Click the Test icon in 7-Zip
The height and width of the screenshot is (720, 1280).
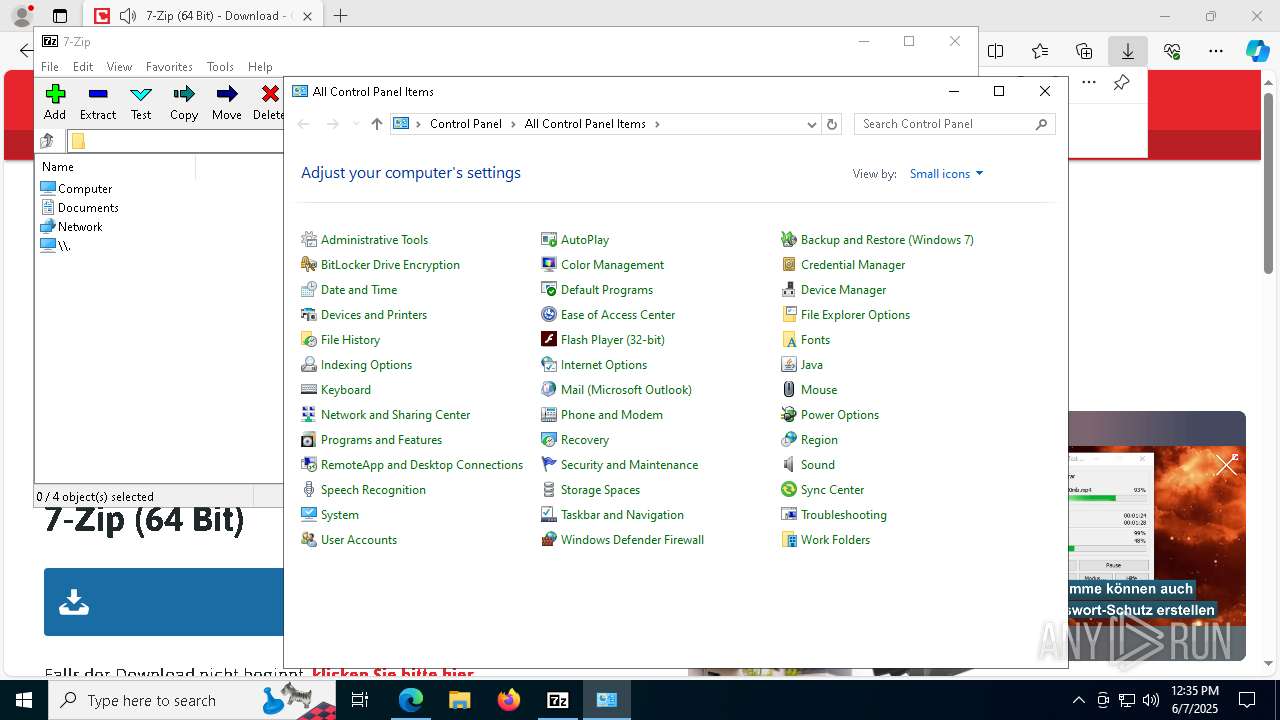tap(141, 94)
